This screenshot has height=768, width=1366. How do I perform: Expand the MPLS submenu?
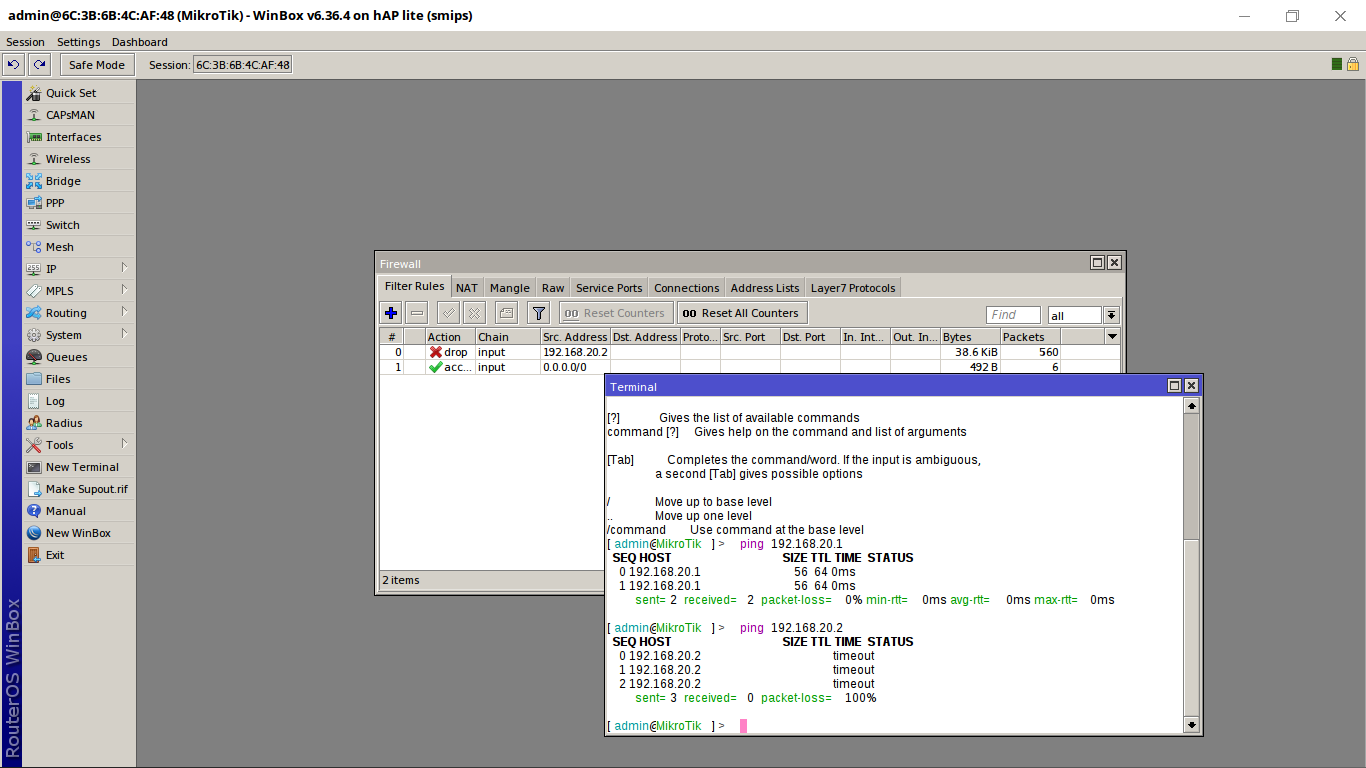click(79, 291)
